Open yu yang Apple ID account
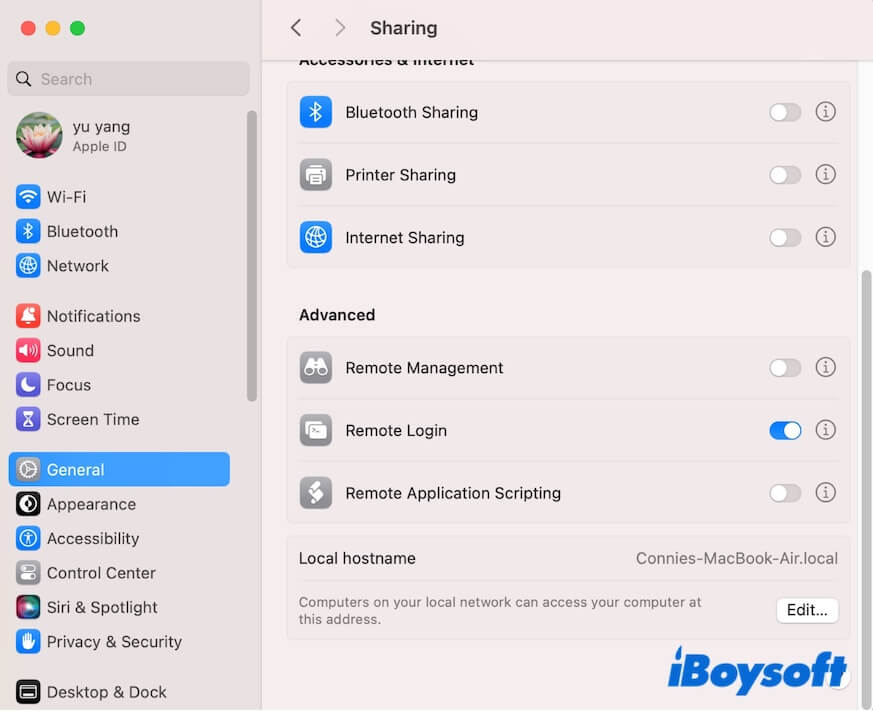The height and width of the screenshot is (712, 873). click(x=100, y=136)
